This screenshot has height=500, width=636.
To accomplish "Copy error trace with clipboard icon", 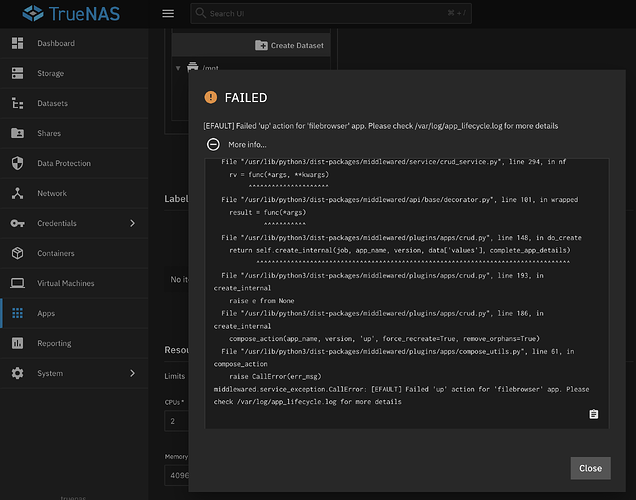I will coord(593,414).
